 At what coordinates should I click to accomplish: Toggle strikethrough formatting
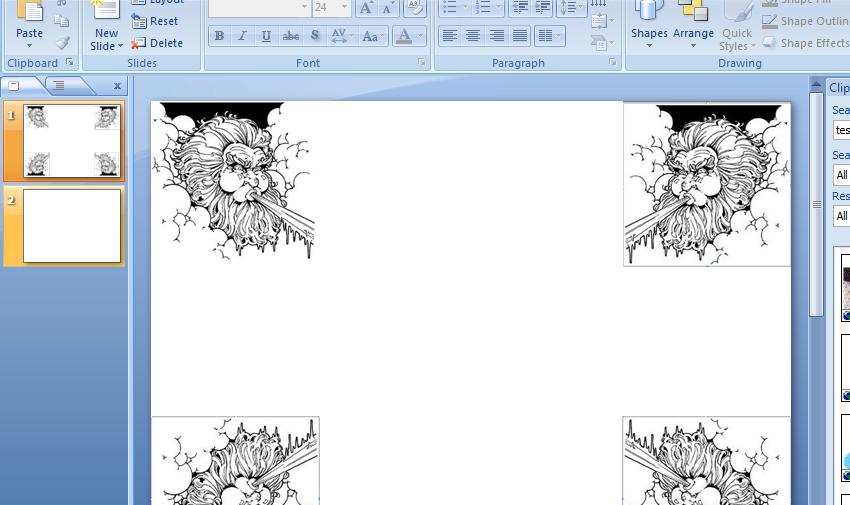(291, 36)
